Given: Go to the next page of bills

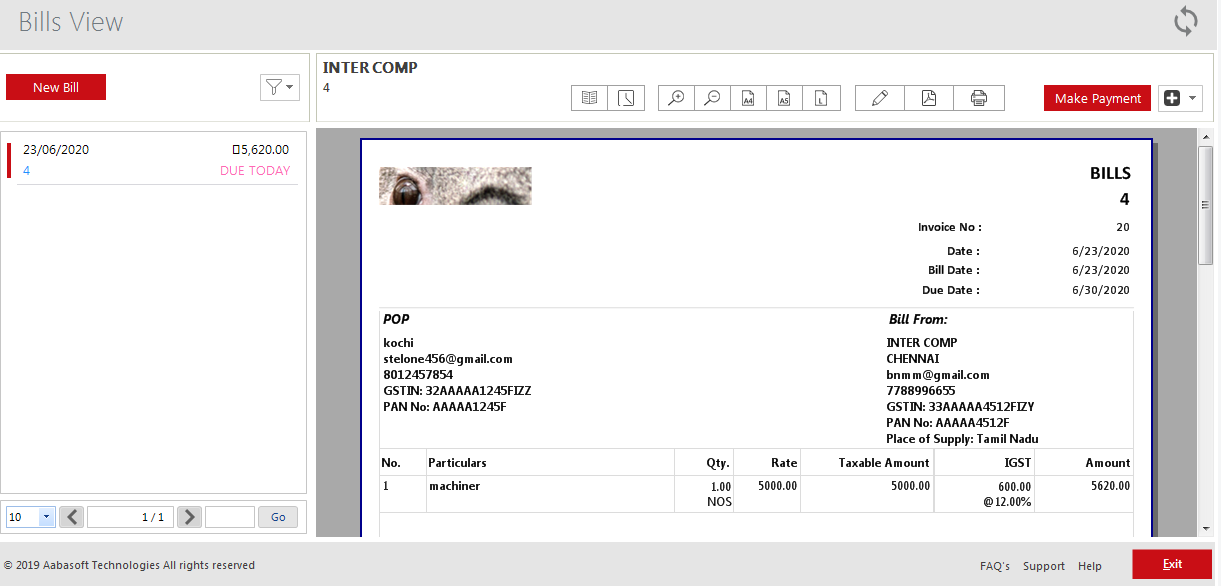Looking at the screenshot, I should (x=189, y=517).
